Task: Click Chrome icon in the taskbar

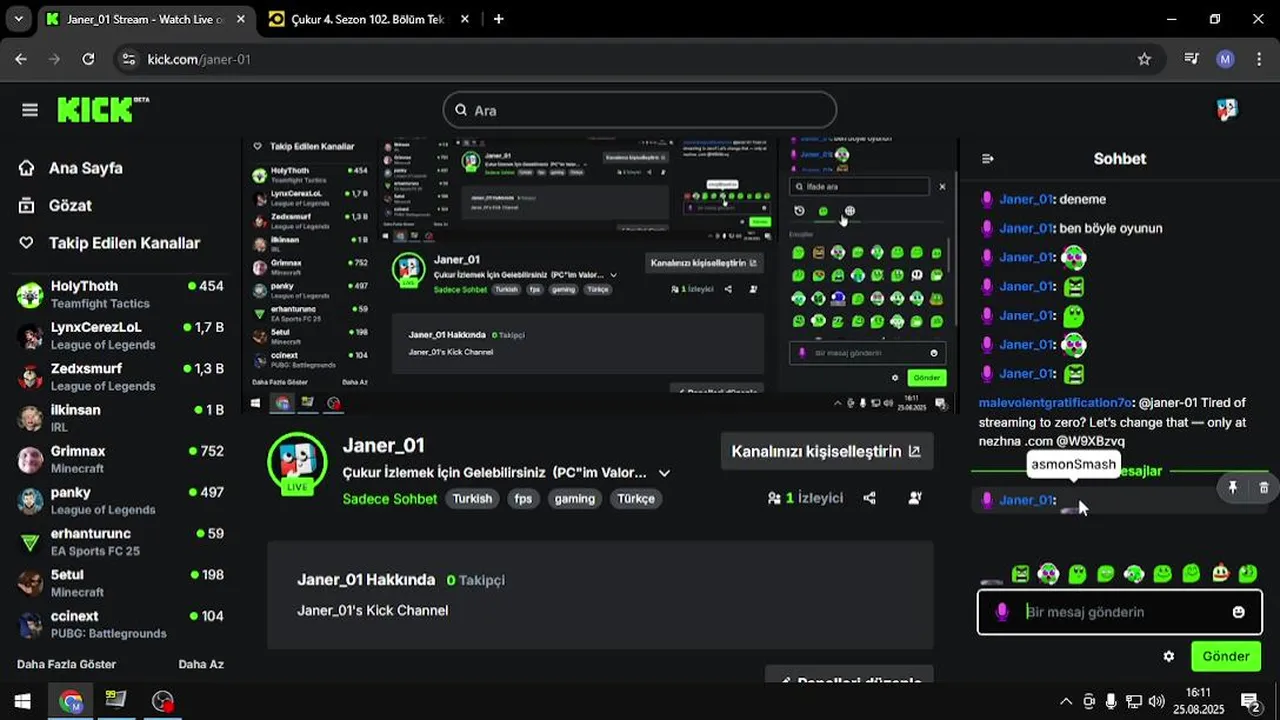Action: [x=70, y=701]
